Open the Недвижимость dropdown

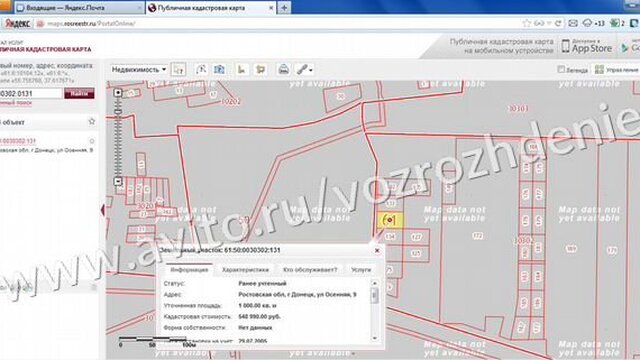coord(139,69)
